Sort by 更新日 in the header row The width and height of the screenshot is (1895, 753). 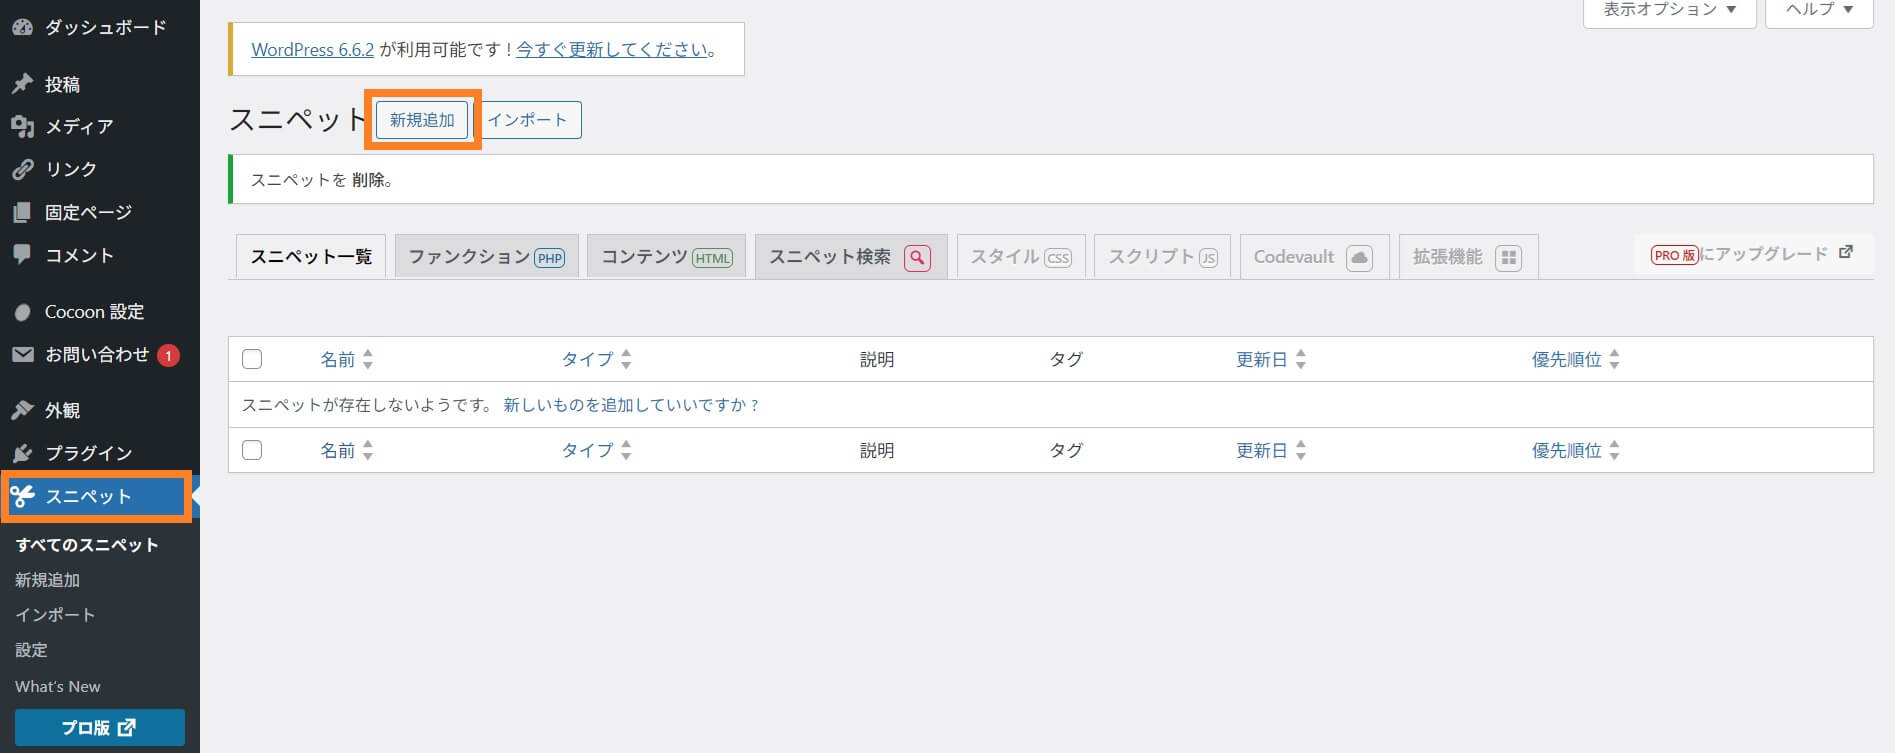[x=1271, y=359]
